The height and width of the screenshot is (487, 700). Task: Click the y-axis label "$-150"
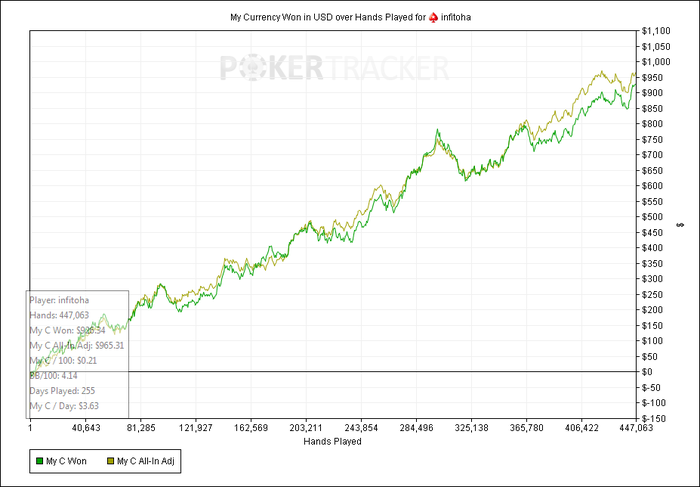pos(653,418)
